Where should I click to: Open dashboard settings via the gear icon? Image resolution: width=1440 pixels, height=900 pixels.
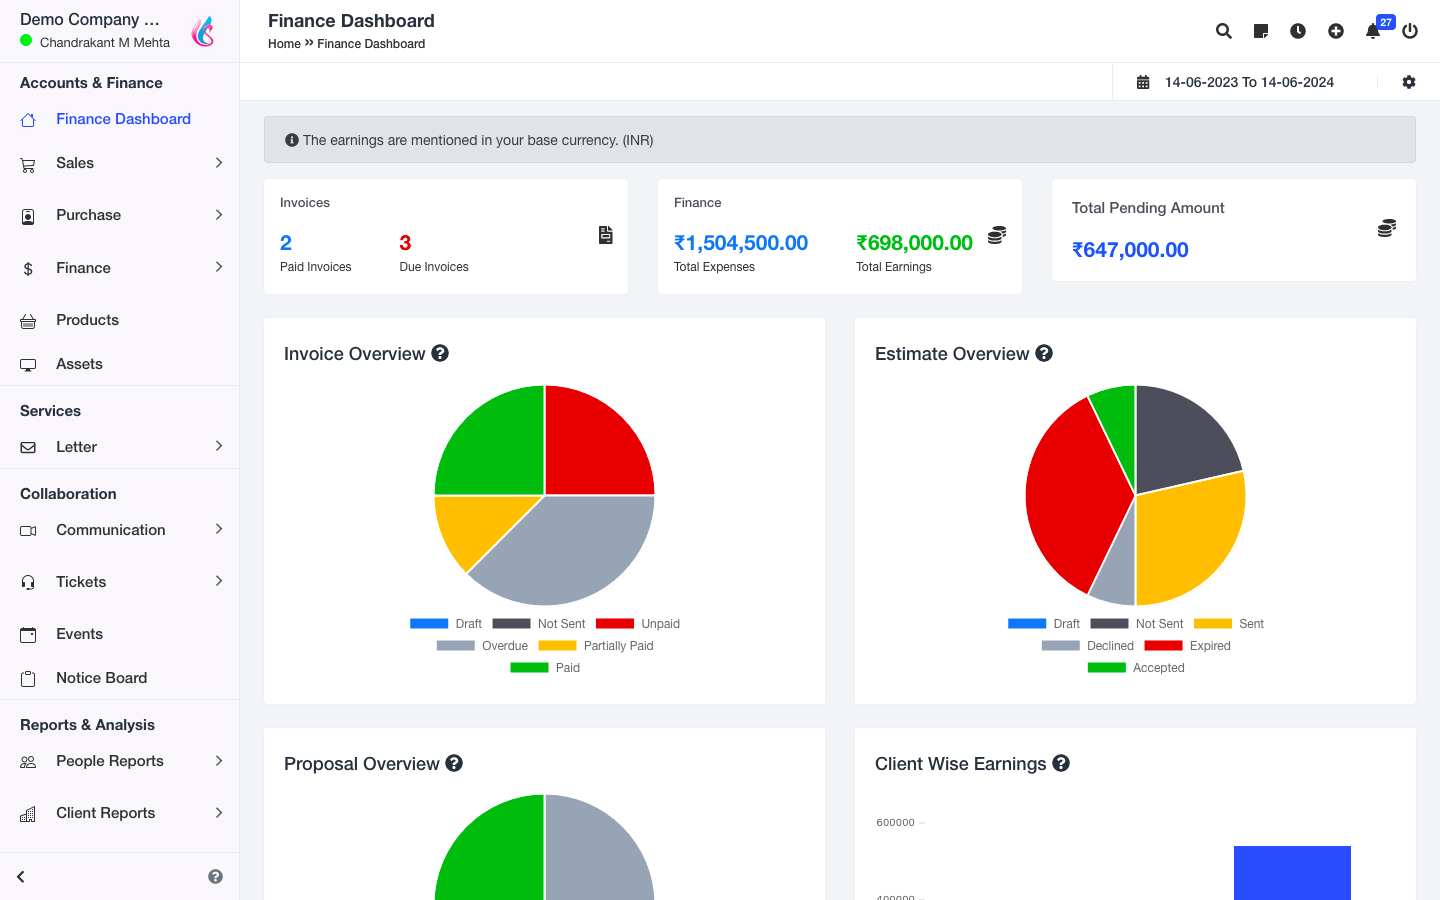[1409, 82]
